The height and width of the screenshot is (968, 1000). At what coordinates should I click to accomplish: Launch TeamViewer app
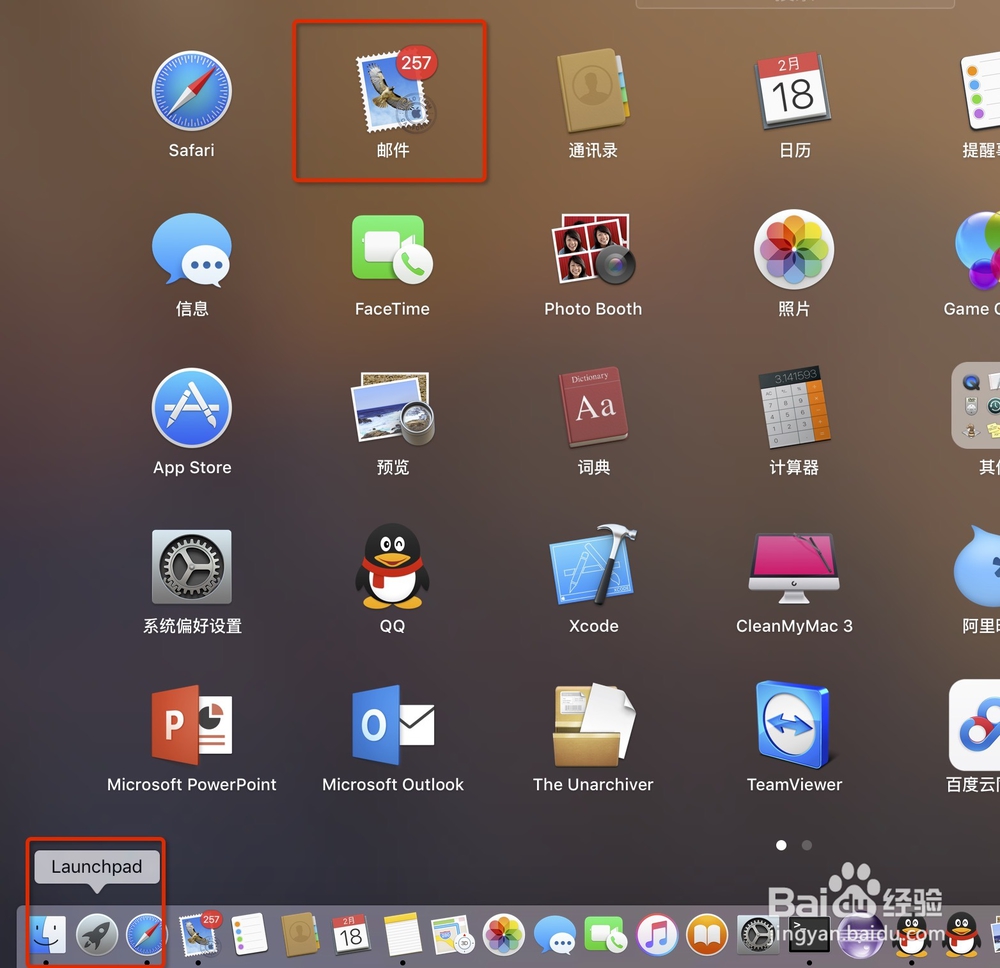pos(794,725)
